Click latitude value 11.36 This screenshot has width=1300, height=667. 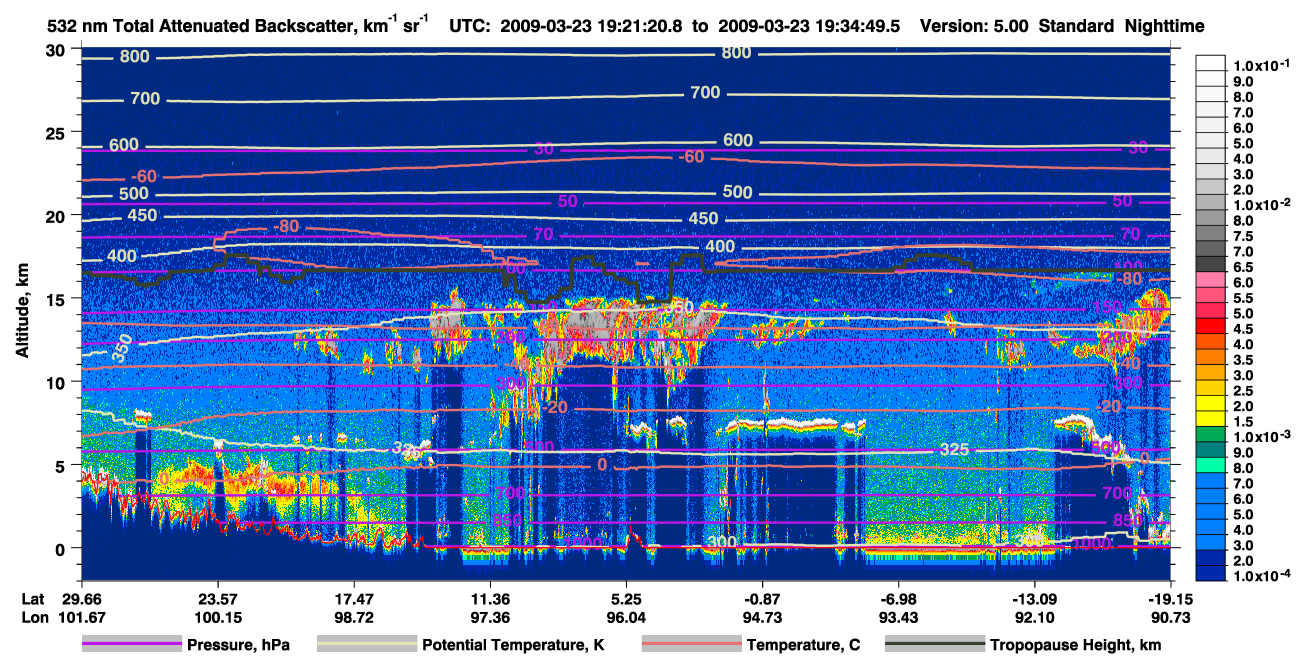point(490,599)
